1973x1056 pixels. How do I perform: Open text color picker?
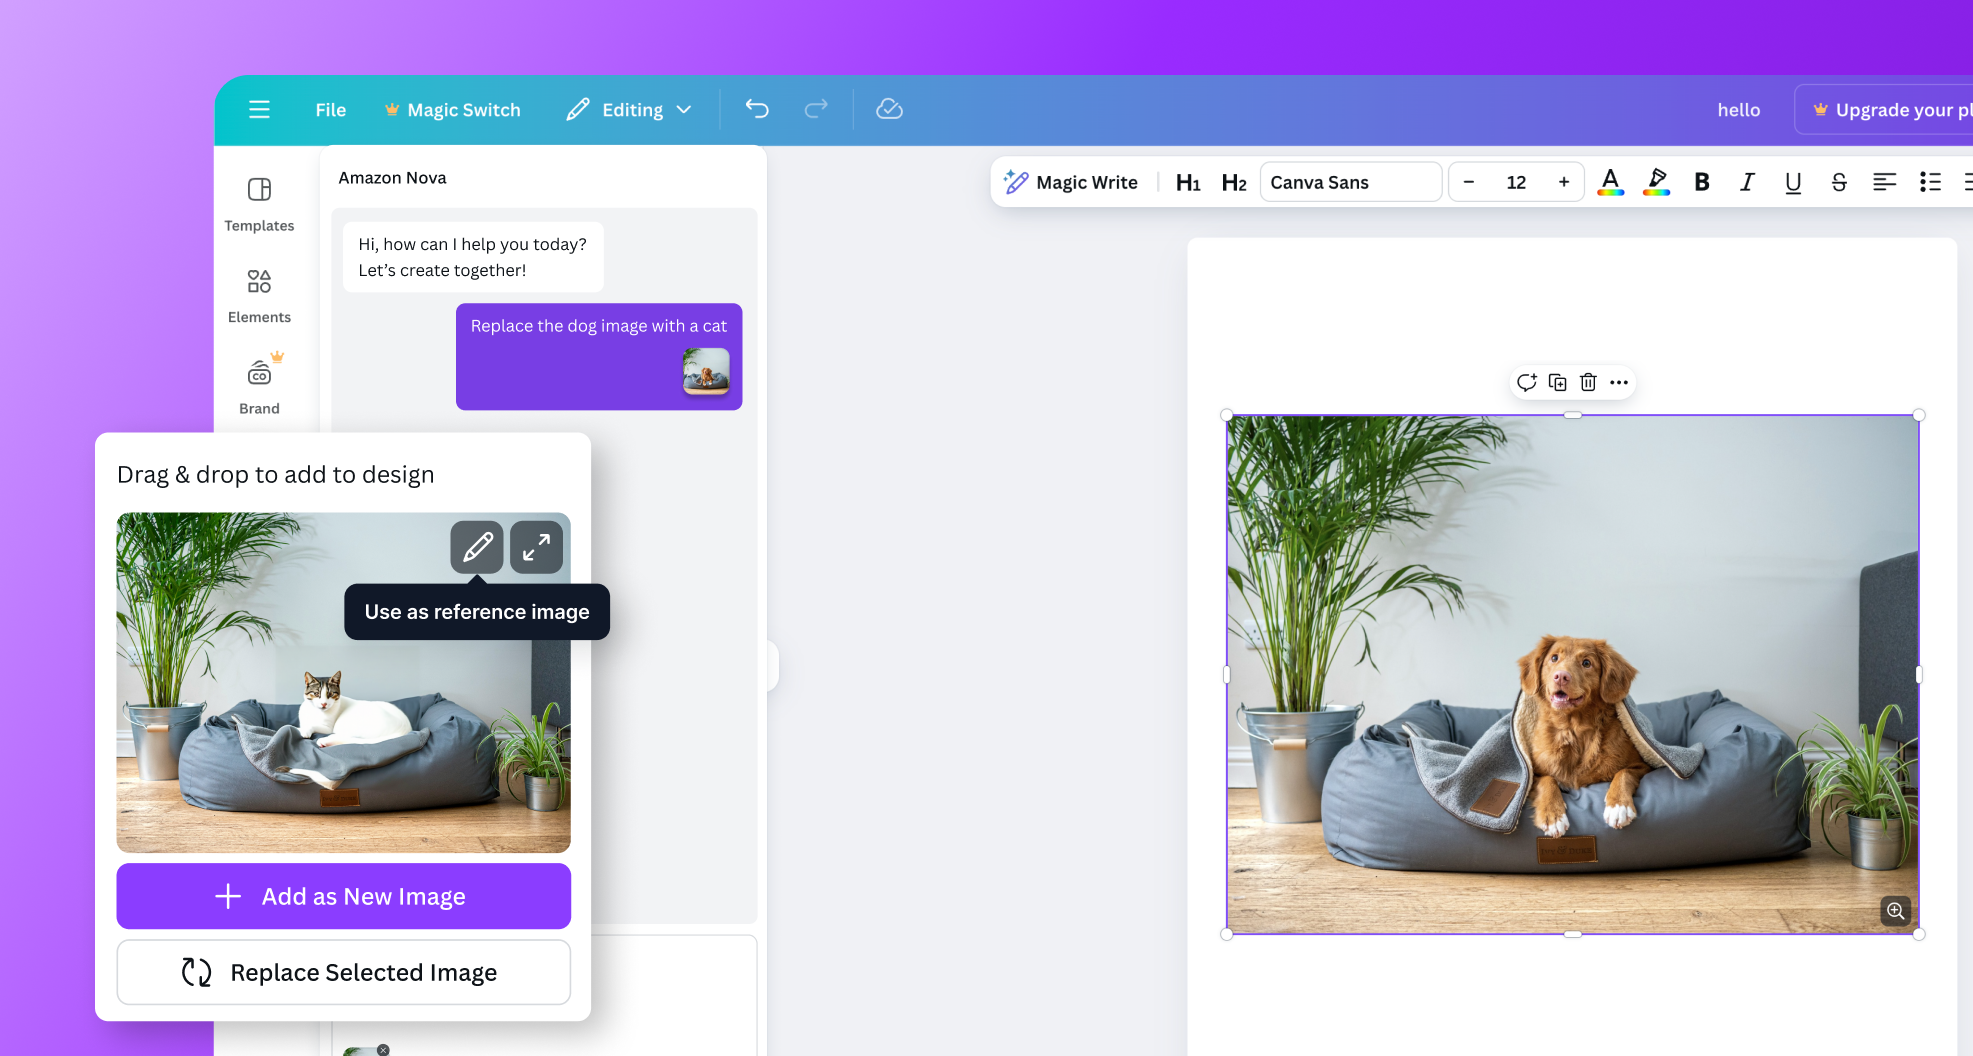point(1610,182)
